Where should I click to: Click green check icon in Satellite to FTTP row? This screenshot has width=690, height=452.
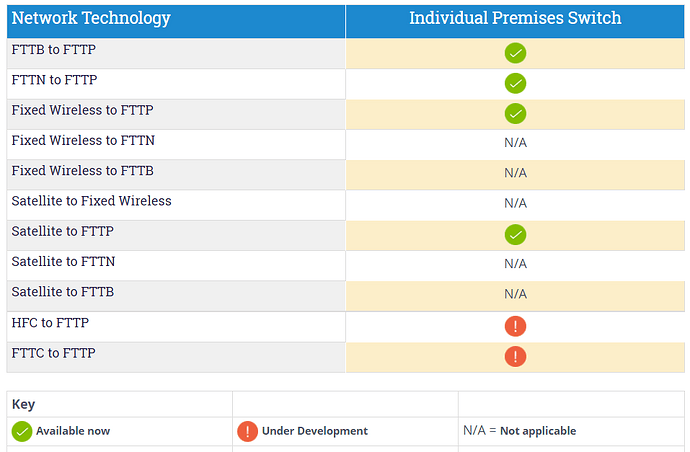[x=515, y=235]
